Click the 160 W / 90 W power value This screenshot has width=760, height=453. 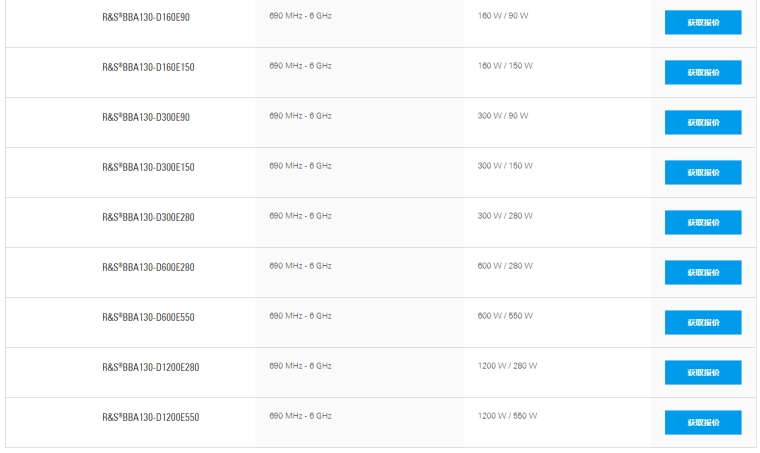point(503,16)
